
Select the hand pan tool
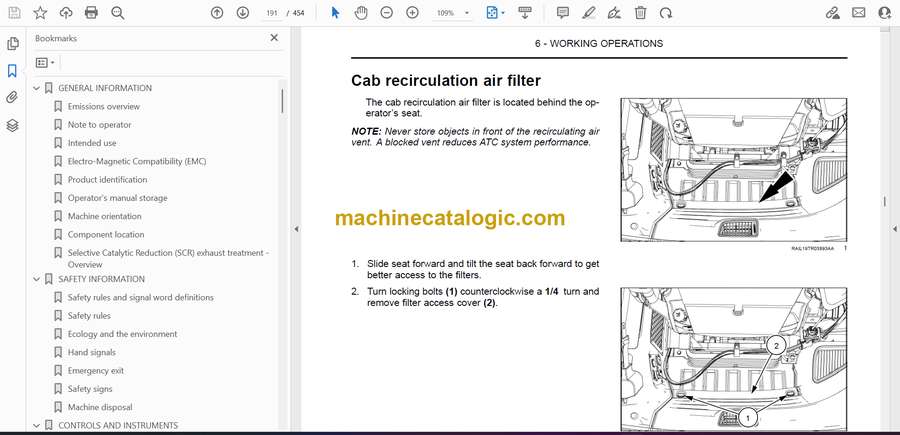click(x=361, y=13)
